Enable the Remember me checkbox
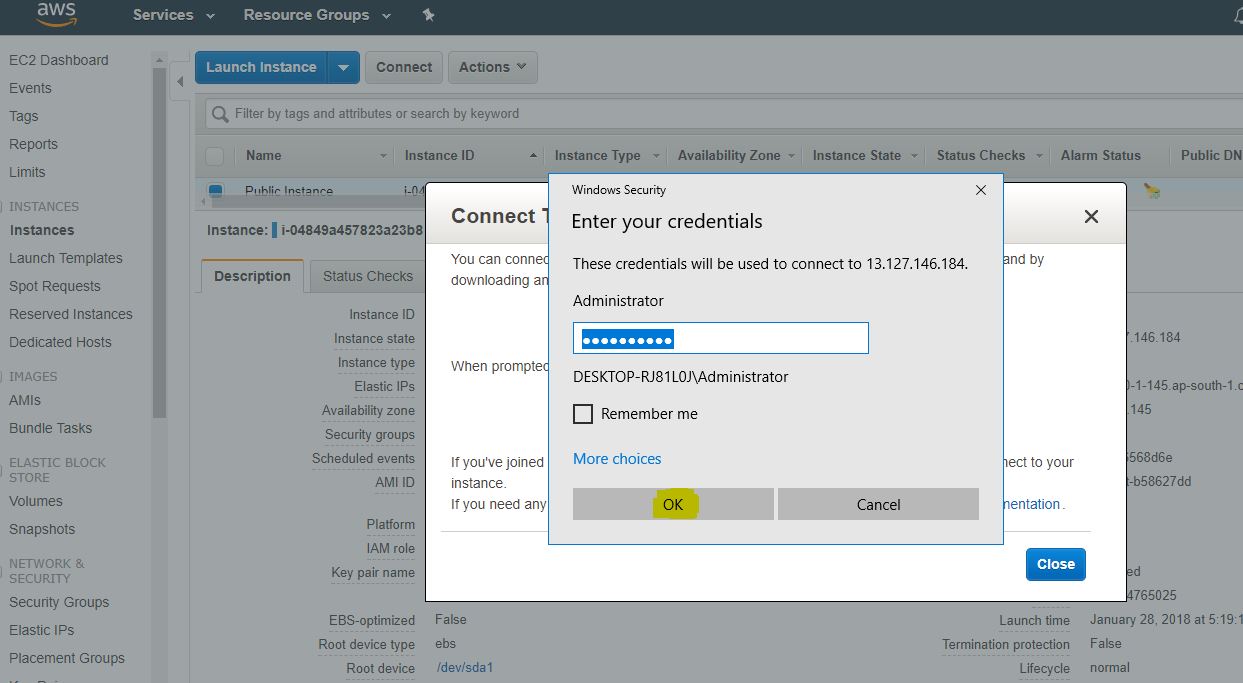Viewport: 1243px width, 683px height. click(x=583, y=414)
